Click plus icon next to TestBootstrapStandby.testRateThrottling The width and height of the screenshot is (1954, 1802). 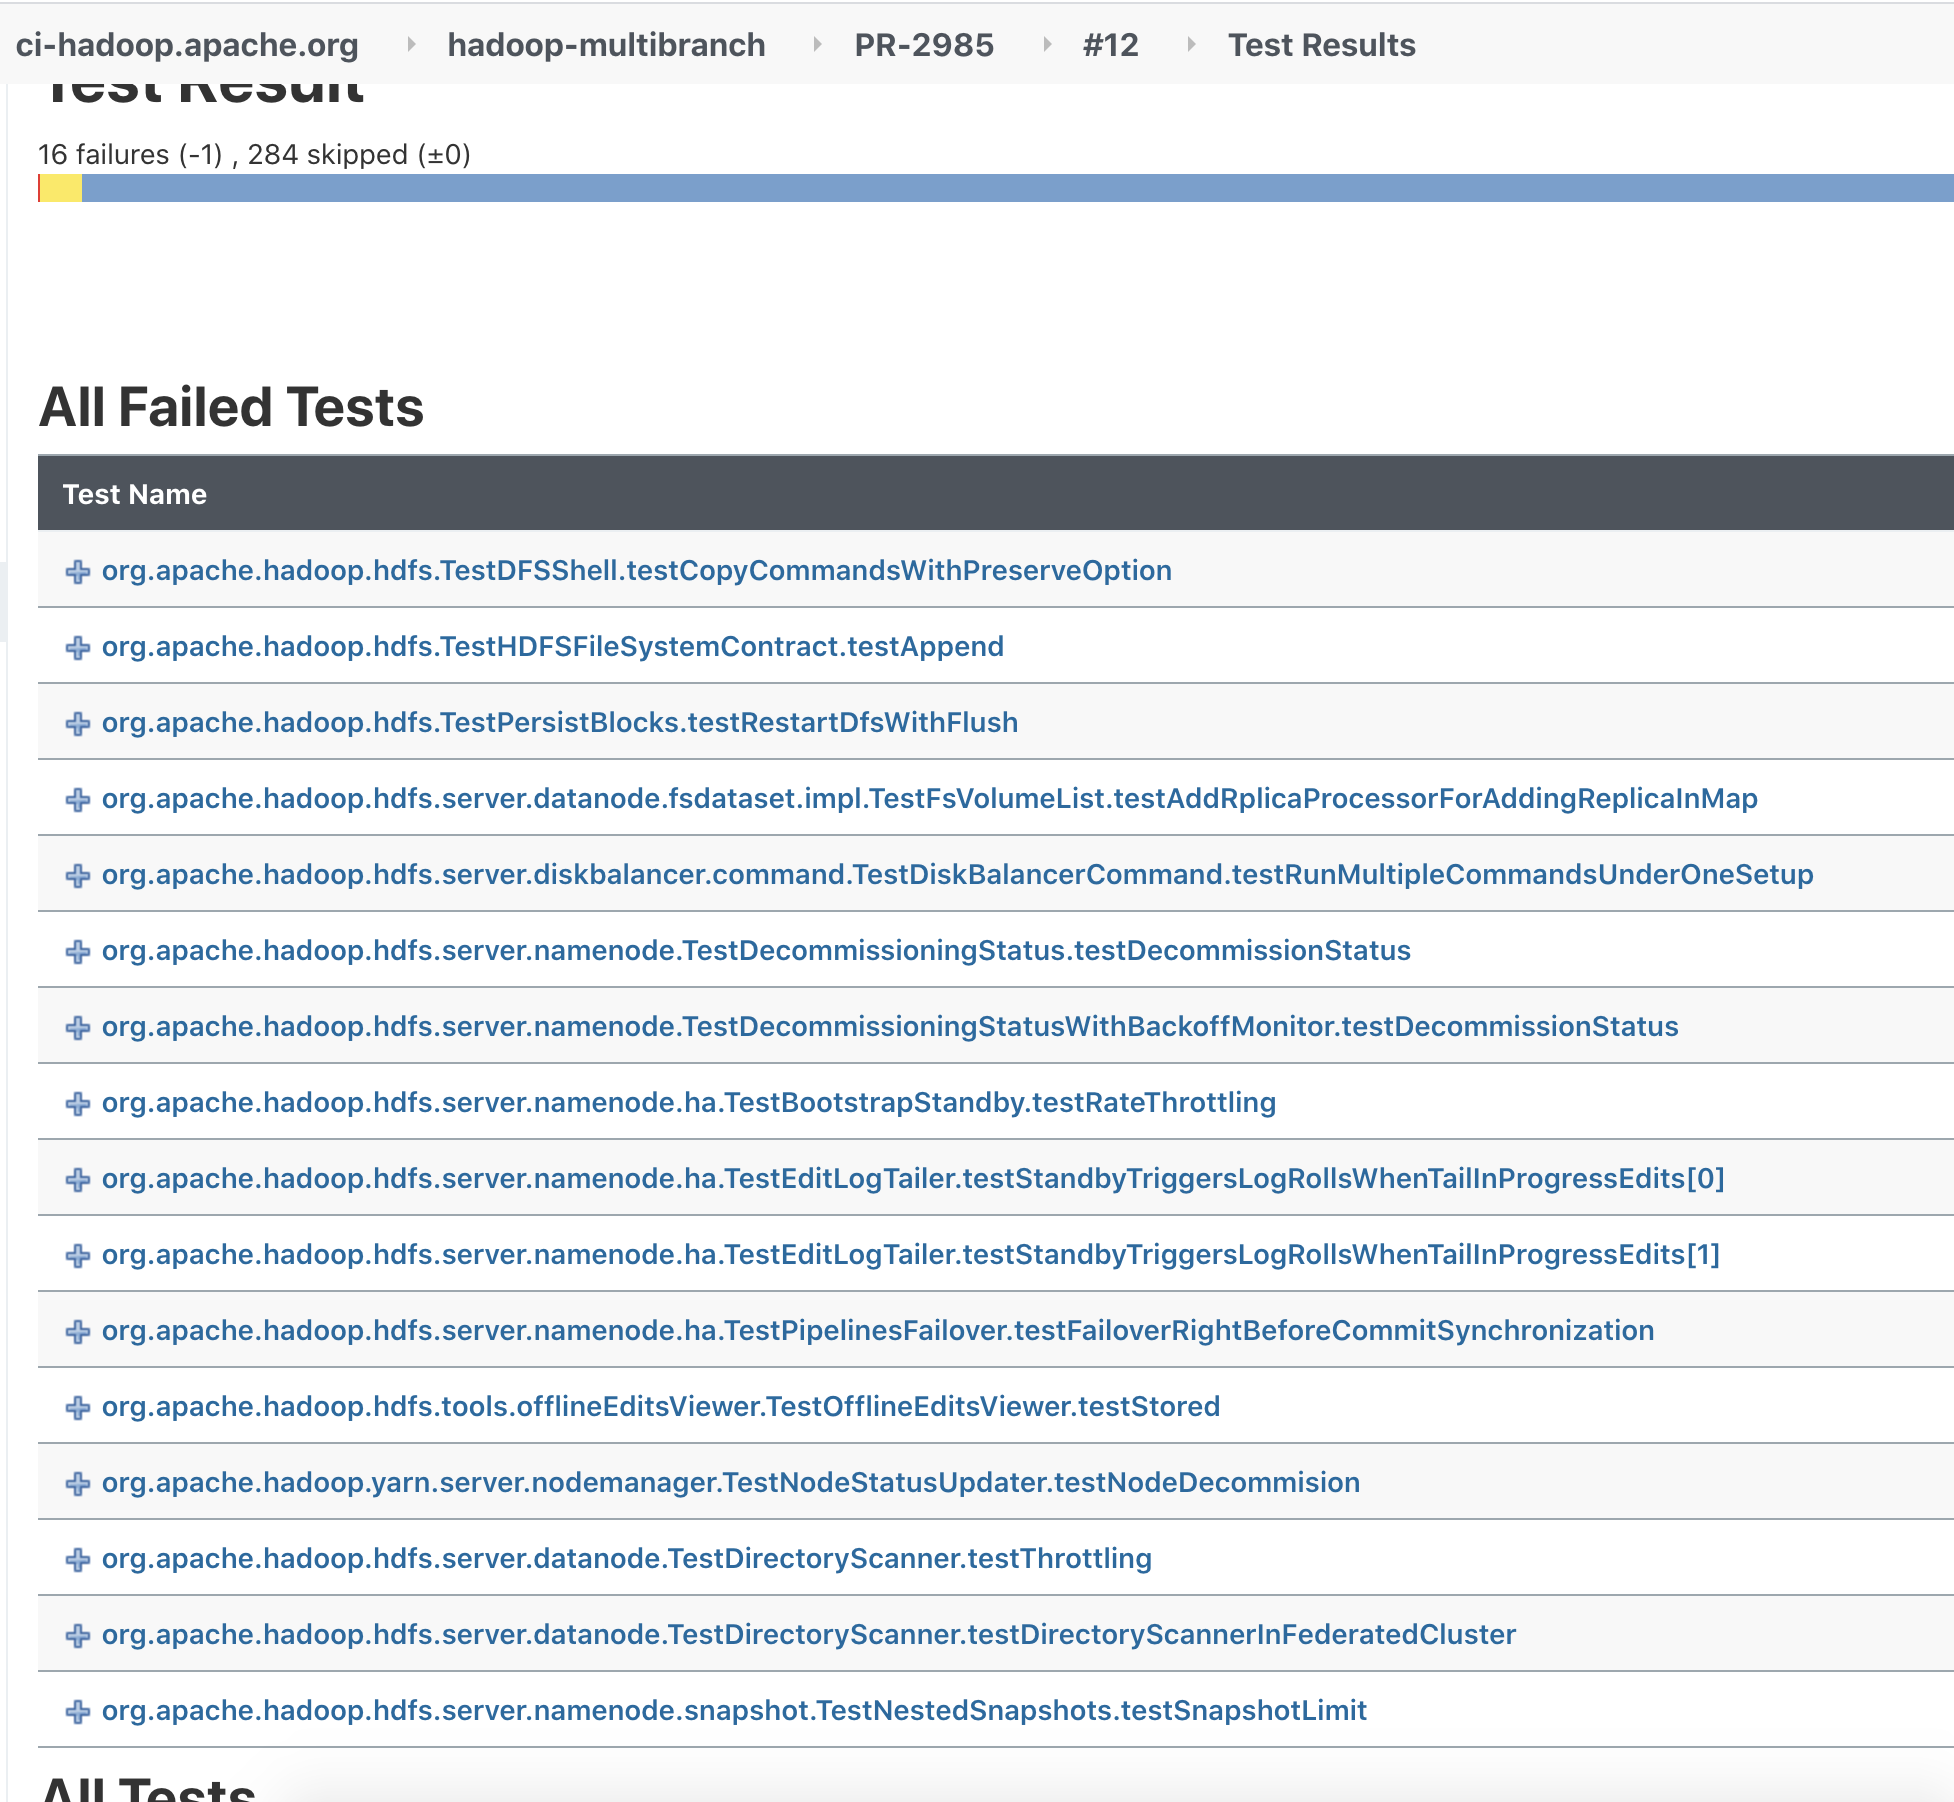(78, 1103)
